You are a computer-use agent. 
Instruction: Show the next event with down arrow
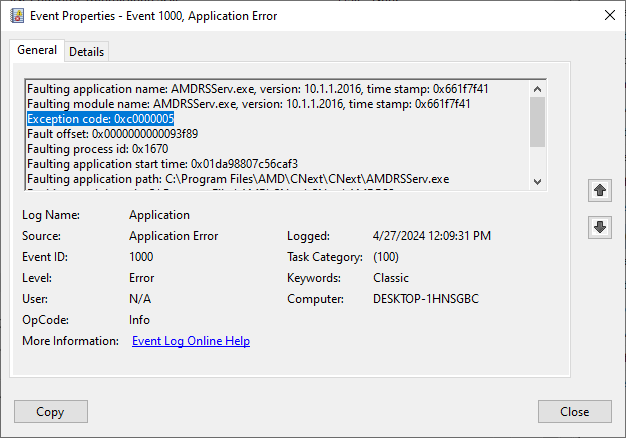[x=600, y=227]
